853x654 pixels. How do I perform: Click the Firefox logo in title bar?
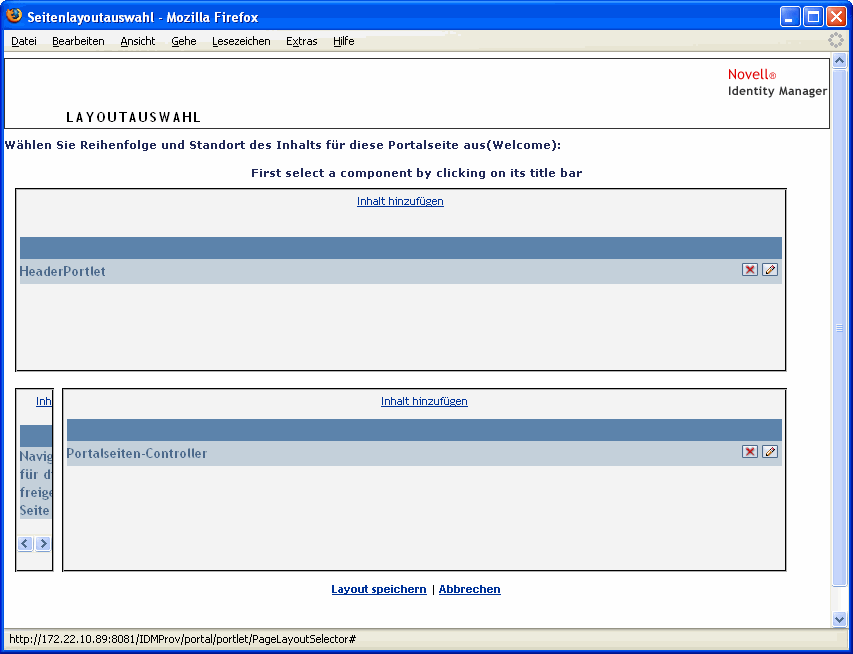point(14,16)
